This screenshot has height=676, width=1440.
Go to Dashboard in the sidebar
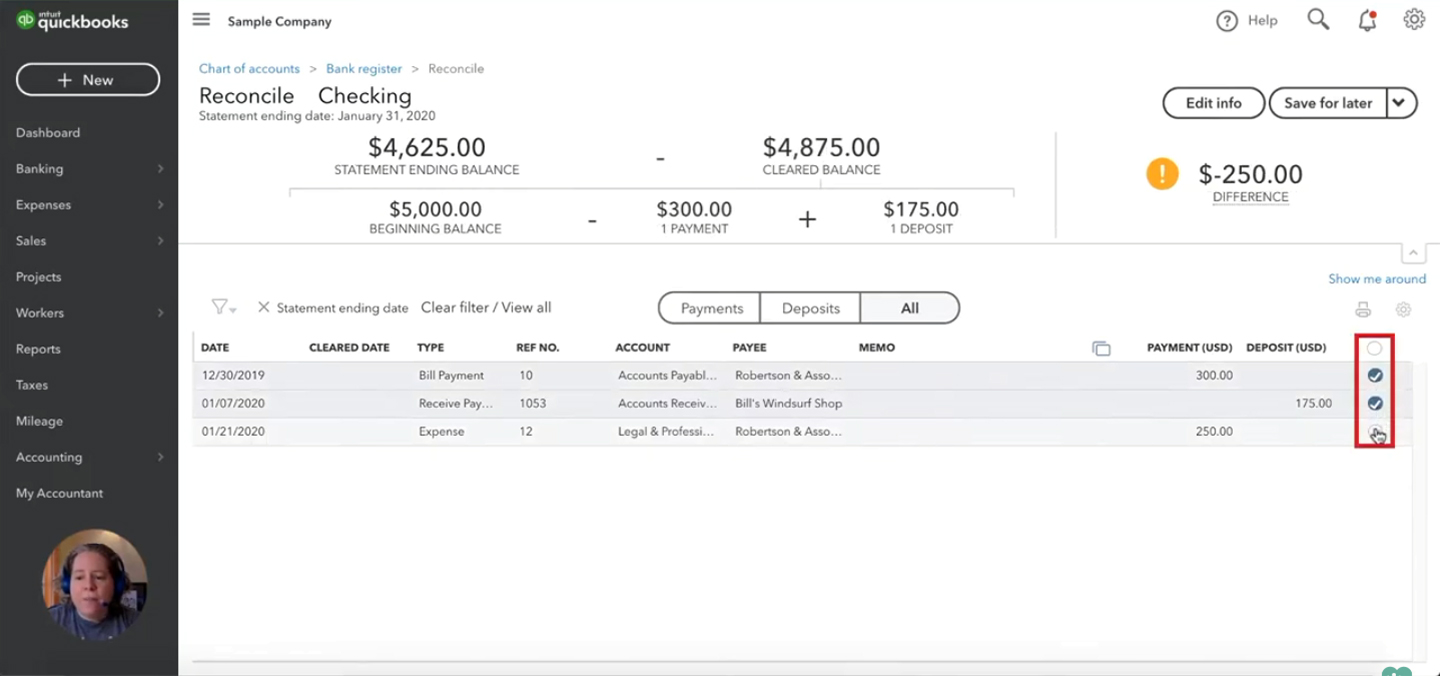(48, 133)
